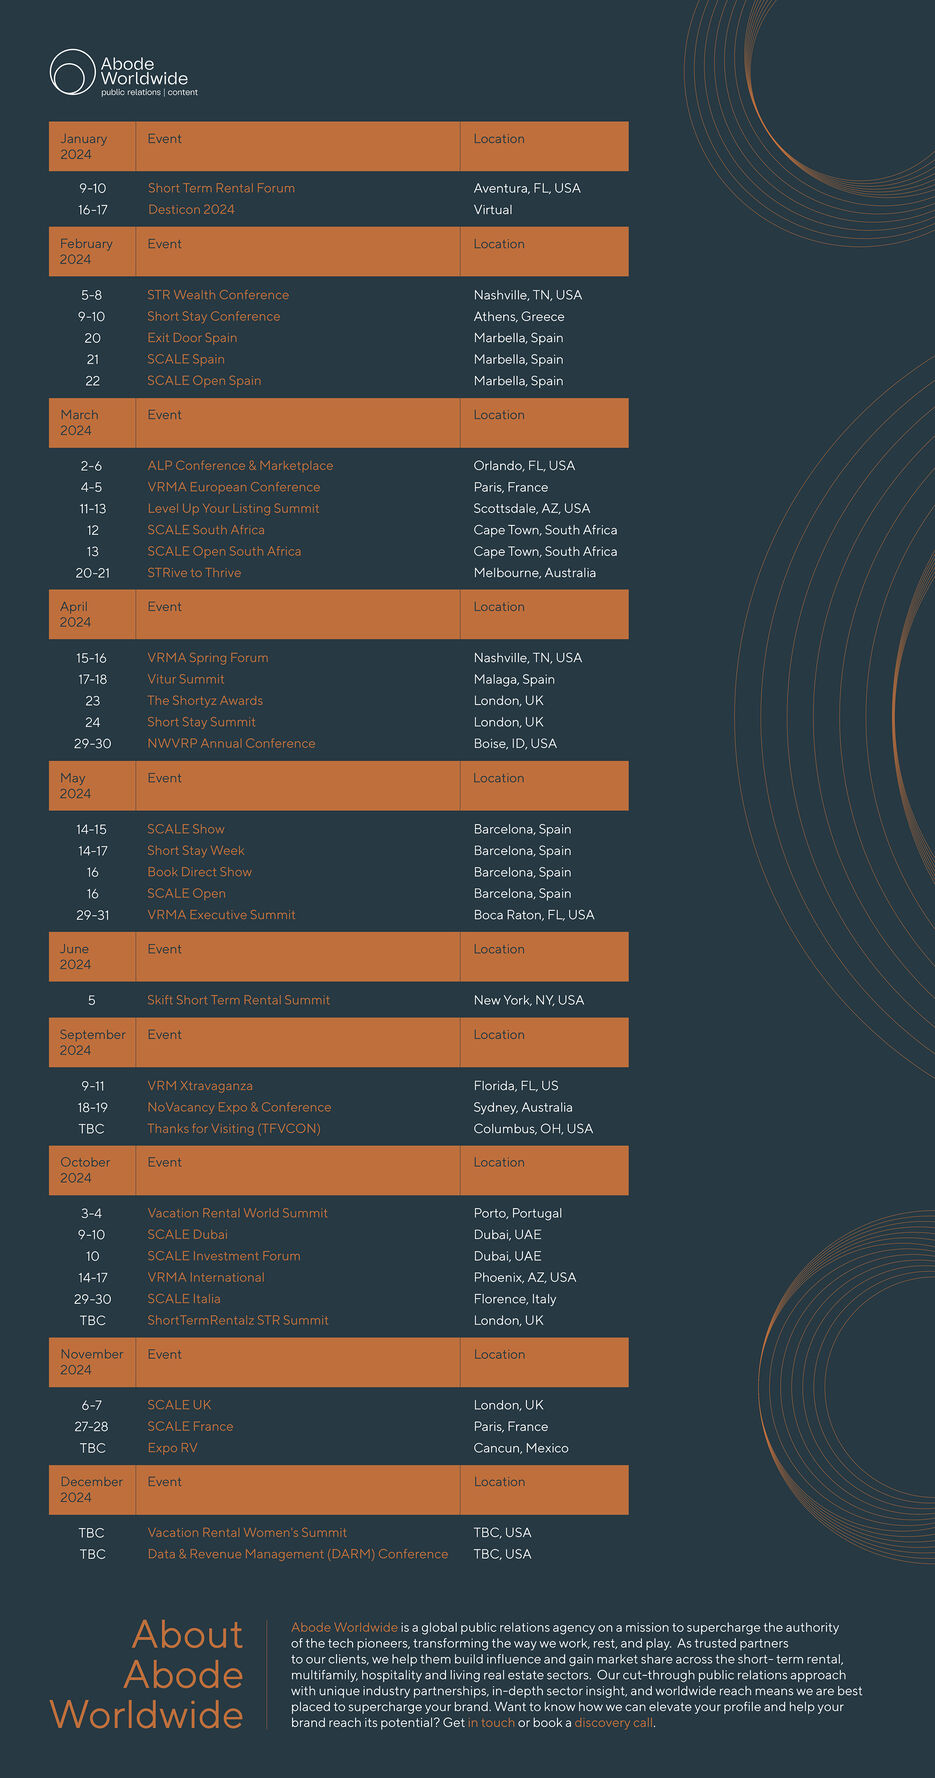
Task: Open the SCALE Italia event link
Action: pyautogui.click(x=184, y=1300)
